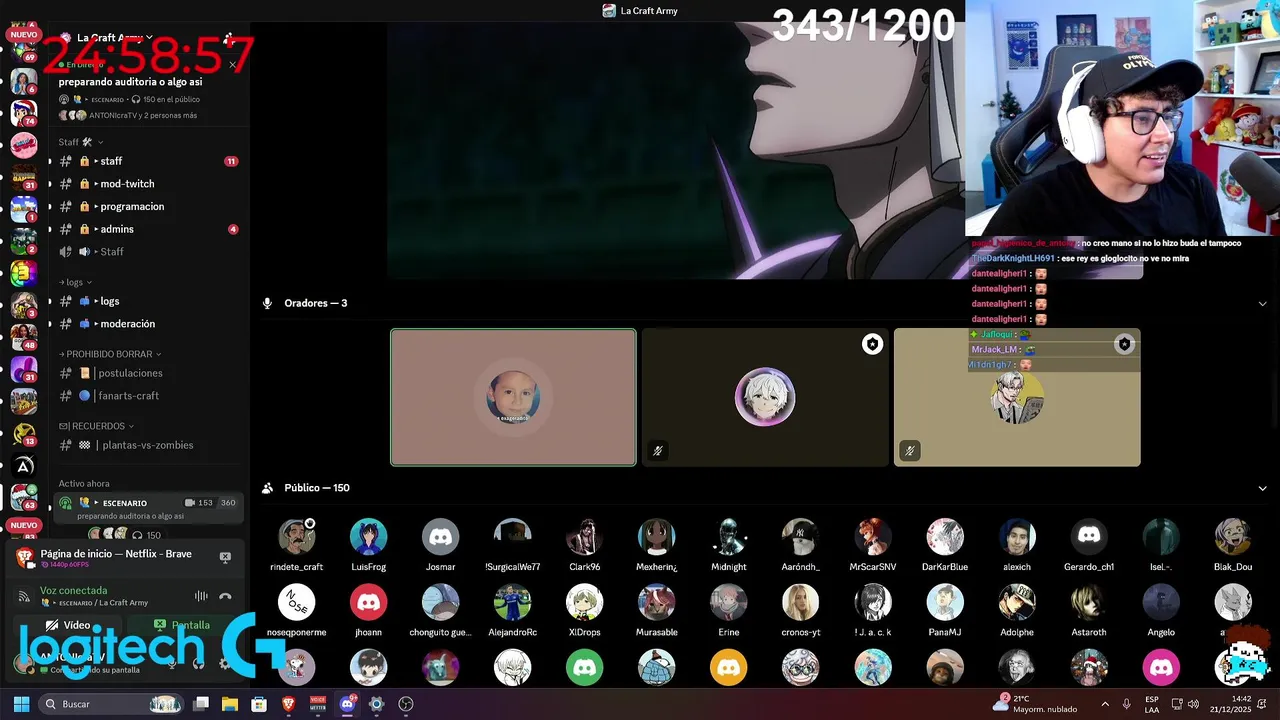This screenshot has height=720, width=1280.
Task: Show hidden system tray icons
Action: pyautogui.click(x=1105, y=704)
